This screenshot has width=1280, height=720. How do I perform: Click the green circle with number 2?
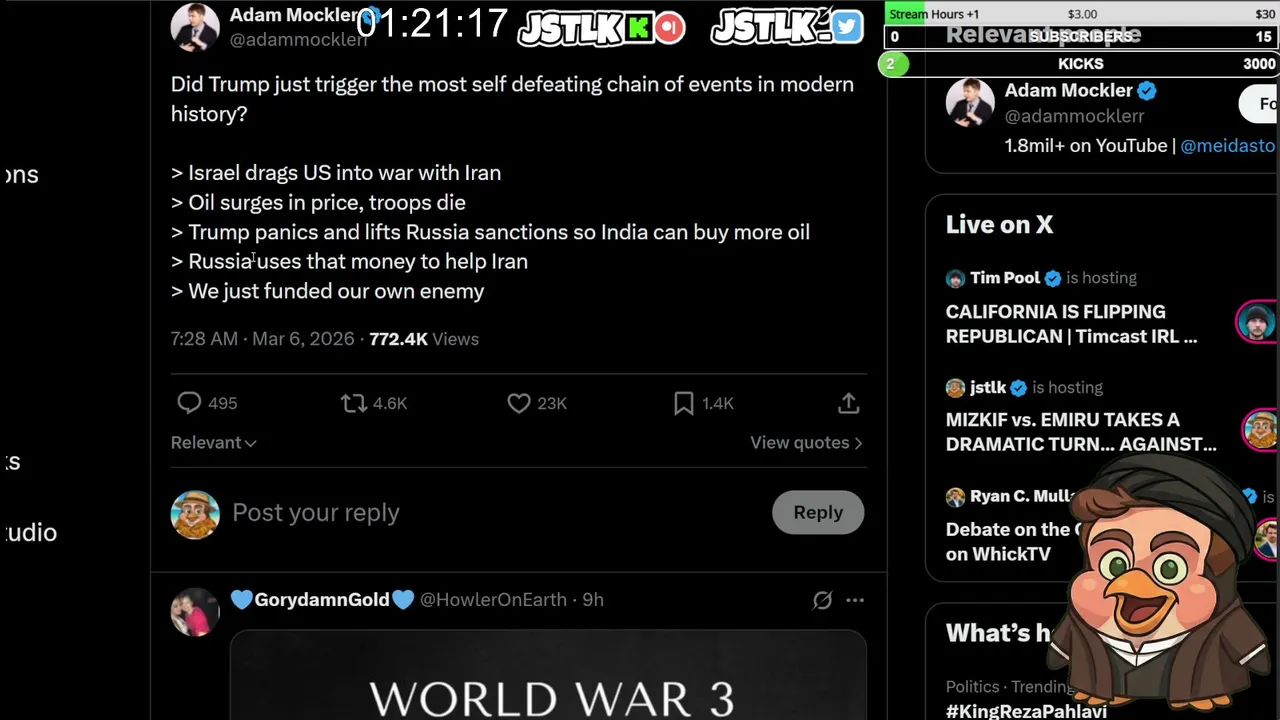[892, 64]
